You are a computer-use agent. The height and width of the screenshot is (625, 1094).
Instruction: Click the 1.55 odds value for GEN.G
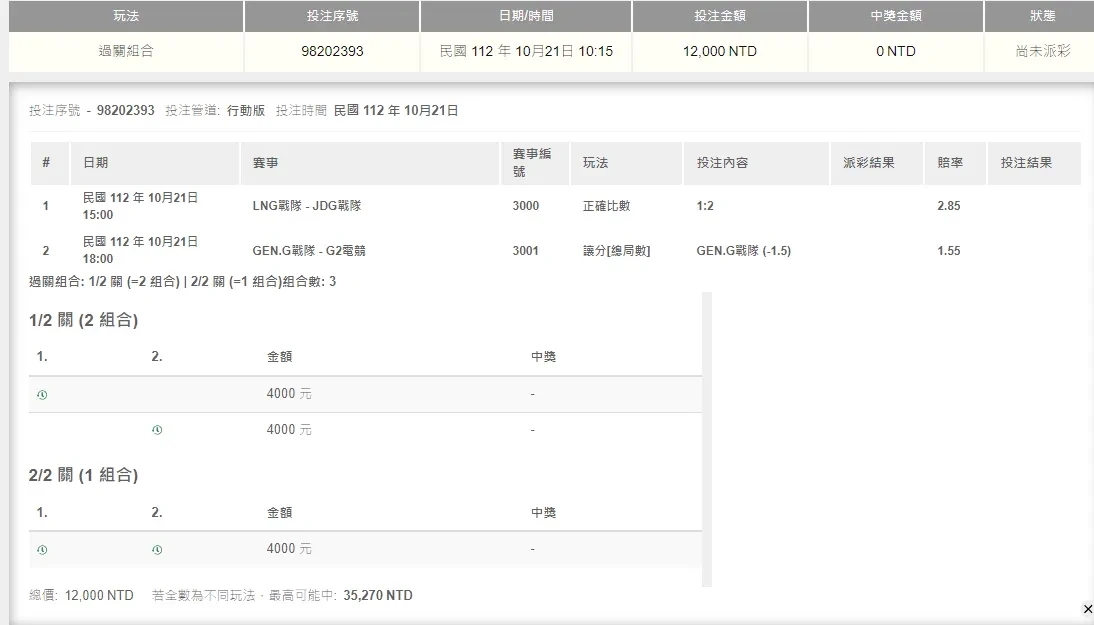coord(948,251)
